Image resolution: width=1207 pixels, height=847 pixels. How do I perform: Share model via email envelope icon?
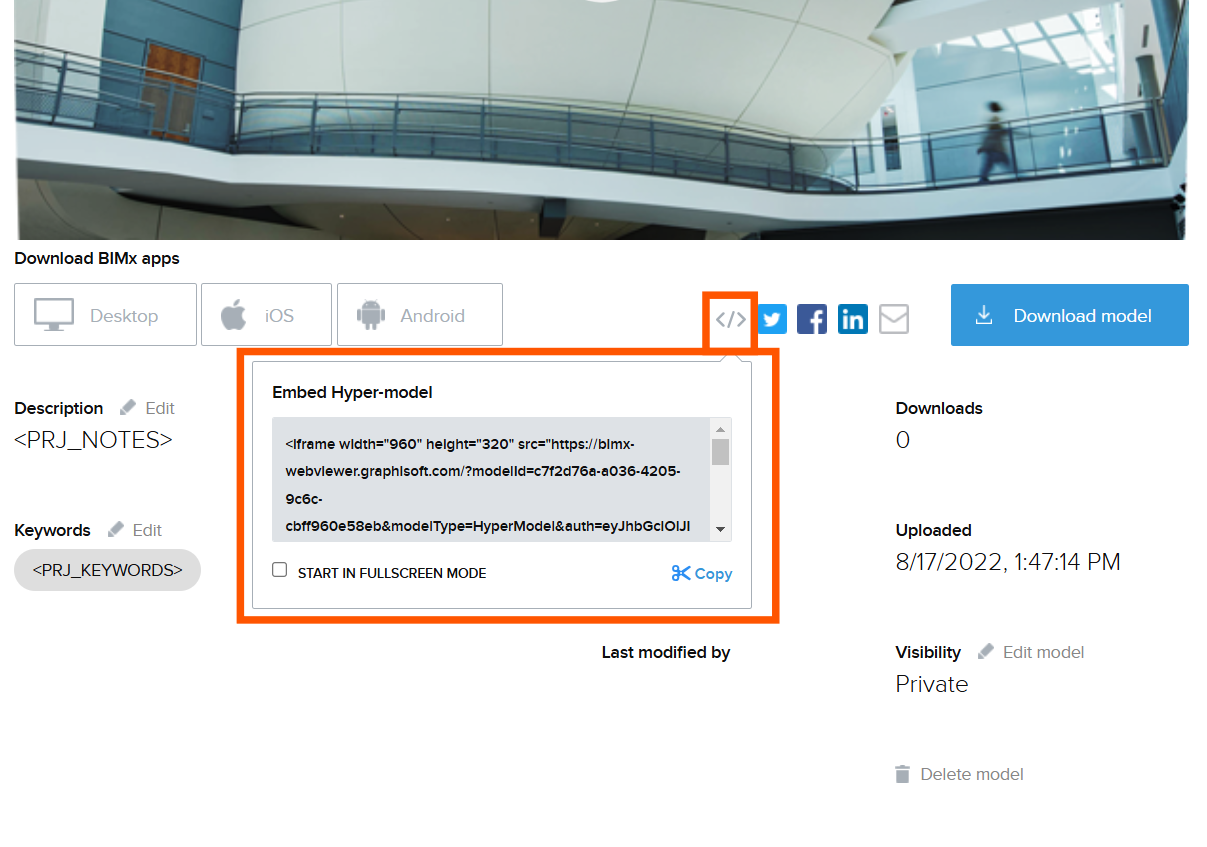pos(894,319)
